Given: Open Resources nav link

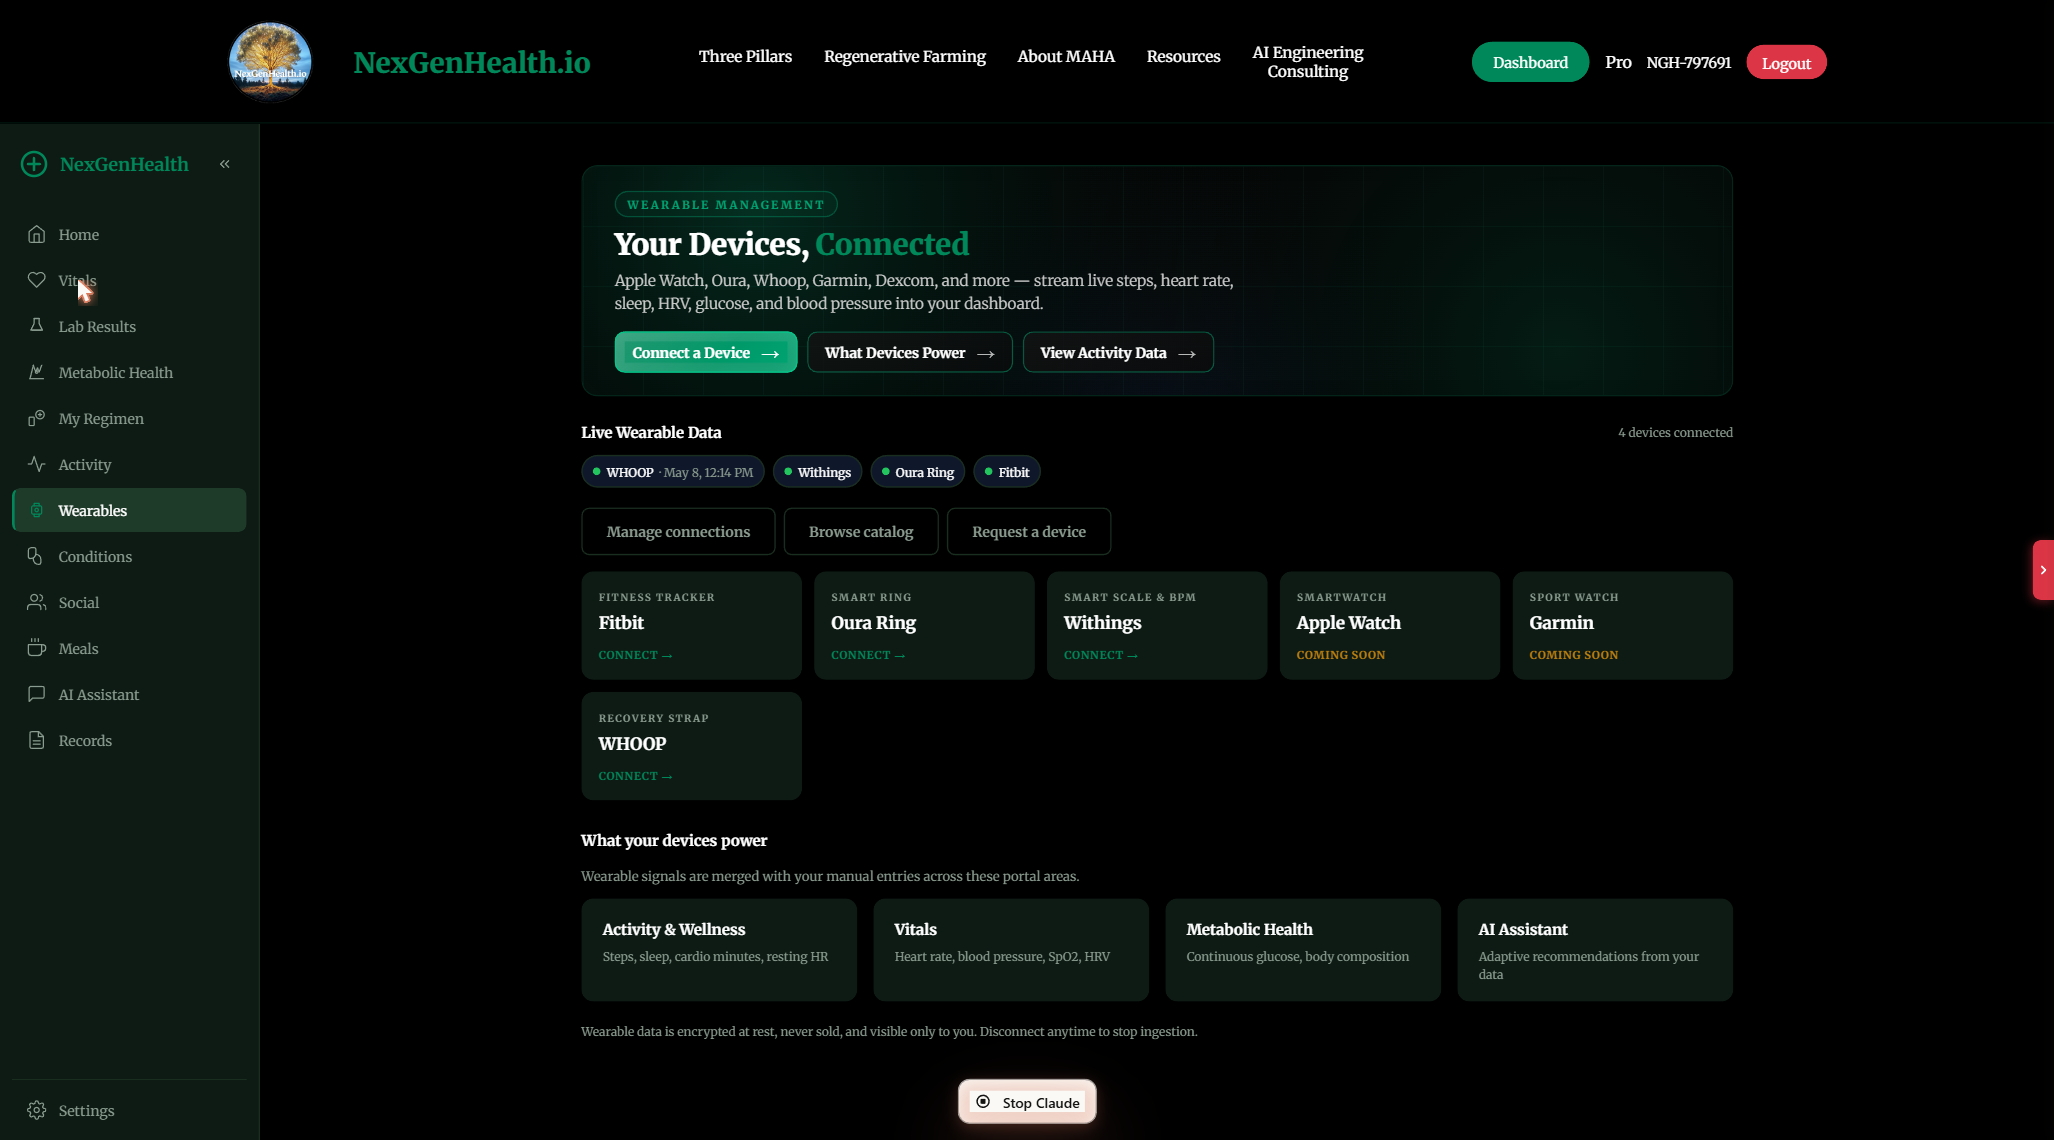Looking at the screenshot, I should pos(1183,56).
